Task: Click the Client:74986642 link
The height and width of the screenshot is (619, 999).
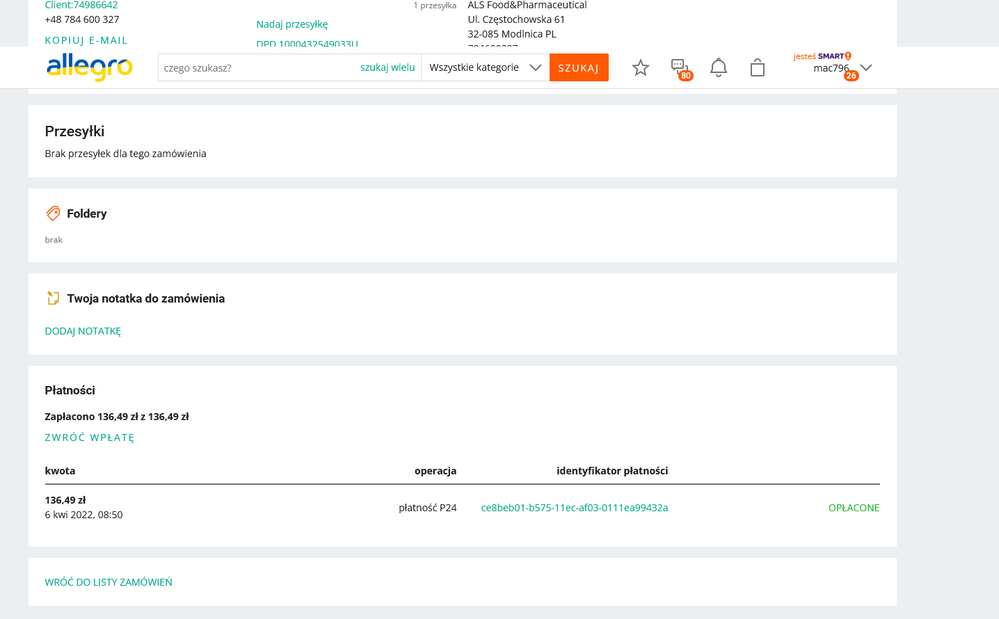Action: point(81,5)
